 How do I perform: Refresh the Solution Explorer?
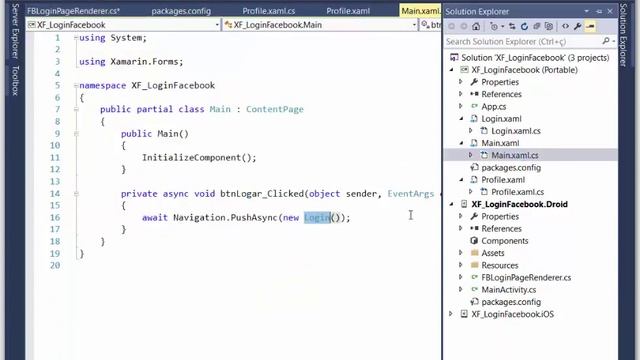pos(524,27)
